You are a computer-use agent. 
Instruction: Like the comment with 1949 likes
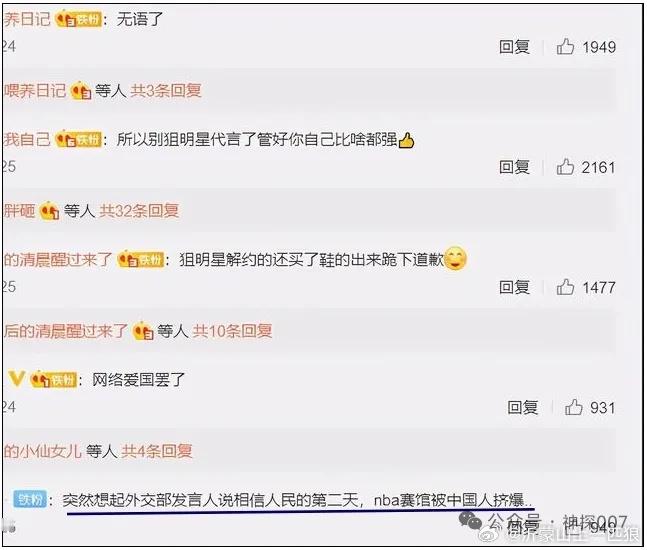(x=565, y=46)
